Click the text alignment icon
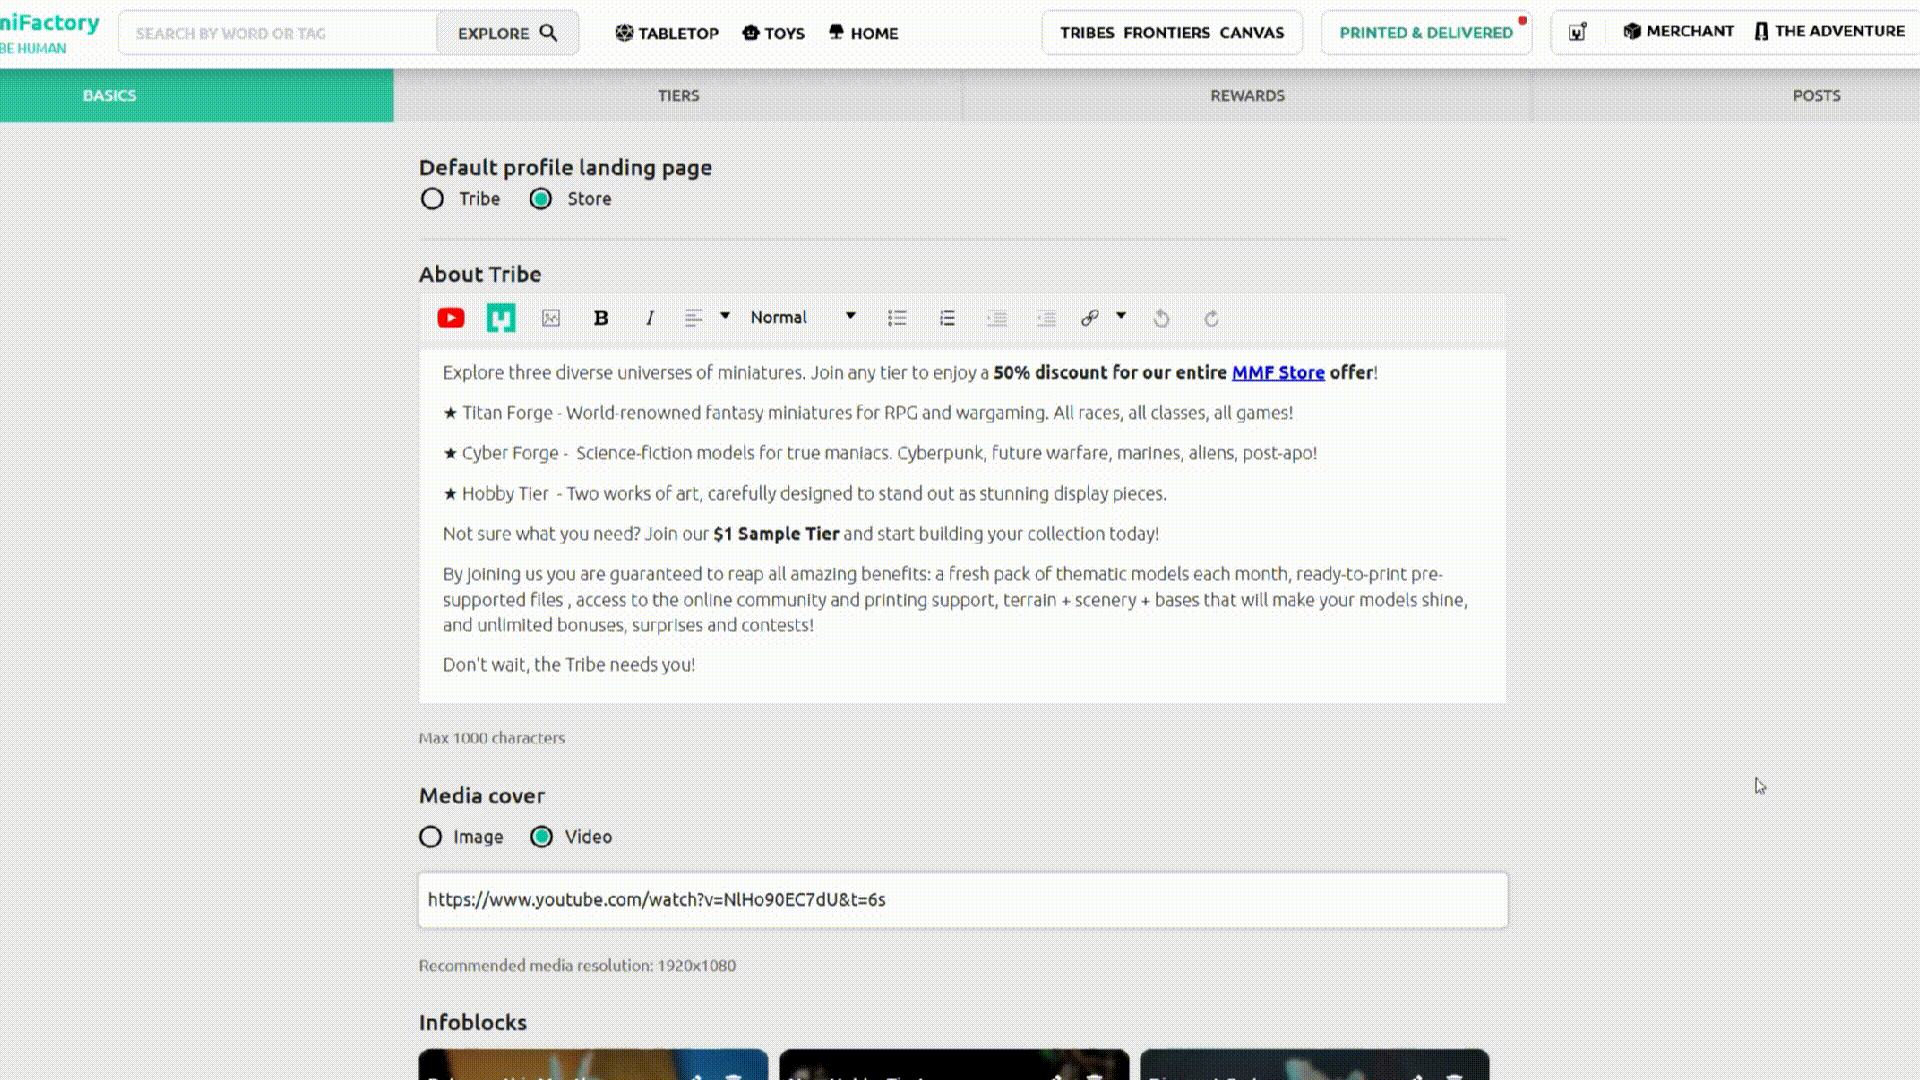 coord(693,318)
